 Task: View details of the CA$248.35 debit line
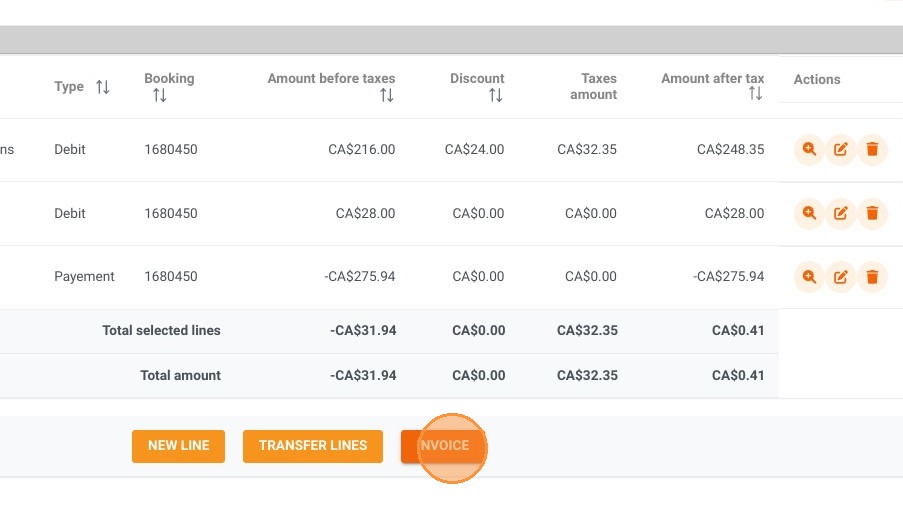[x=809, y=149]
